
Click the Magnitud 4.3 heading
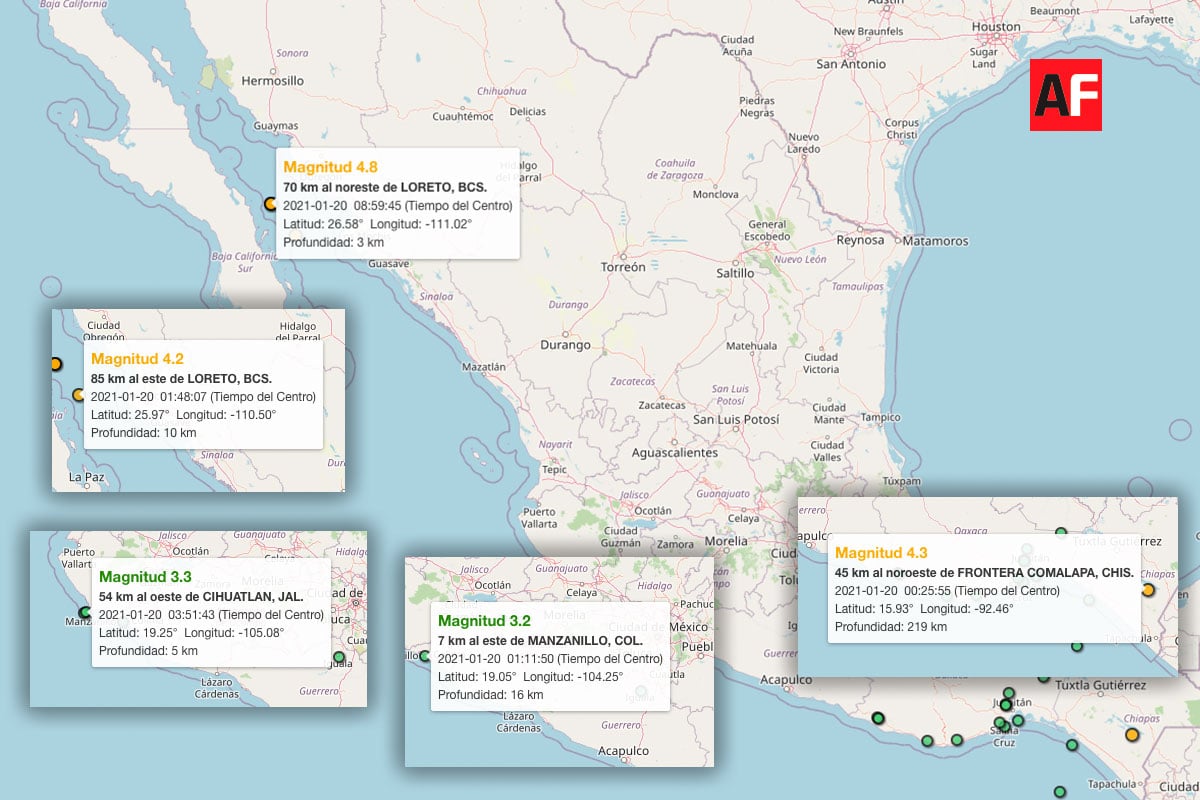pyautogui.click(x=882, y=553)
